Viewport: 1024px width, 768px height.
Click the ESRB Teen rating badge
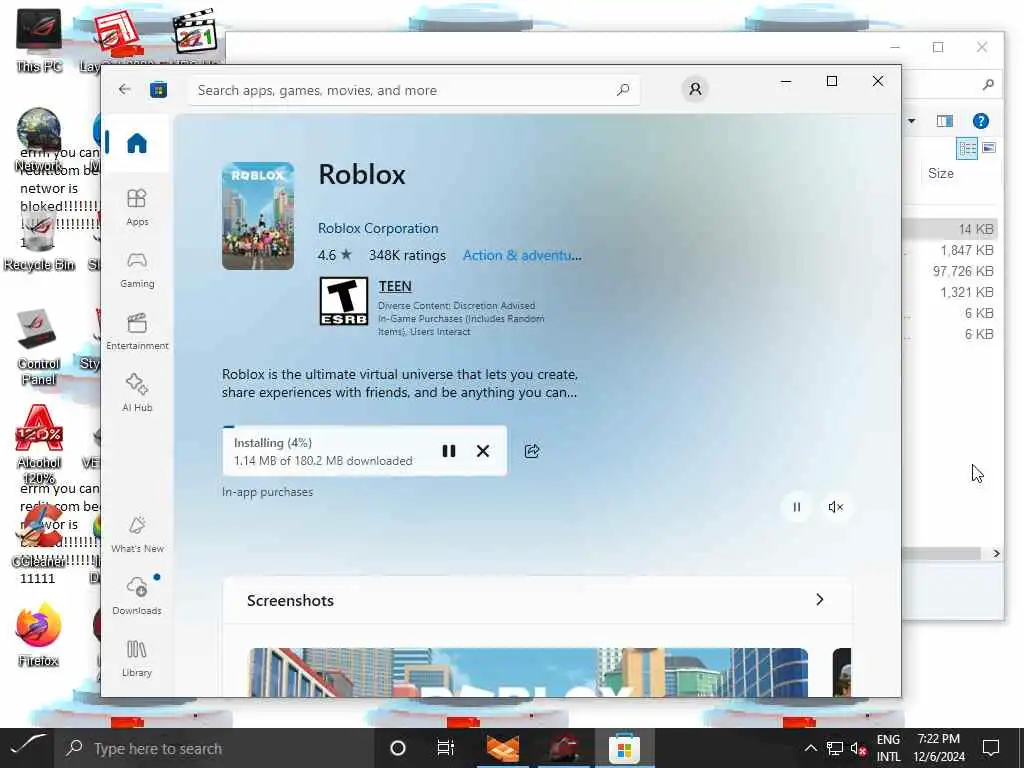pos(344,301)
